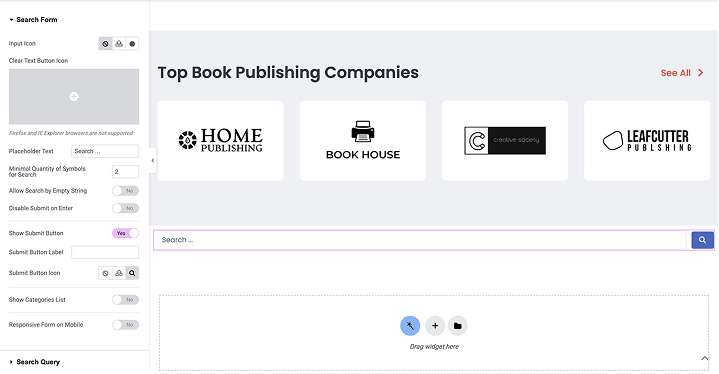Expand the Search Query section
This screenshot has height=374, width=719.
tap(34, 362)
